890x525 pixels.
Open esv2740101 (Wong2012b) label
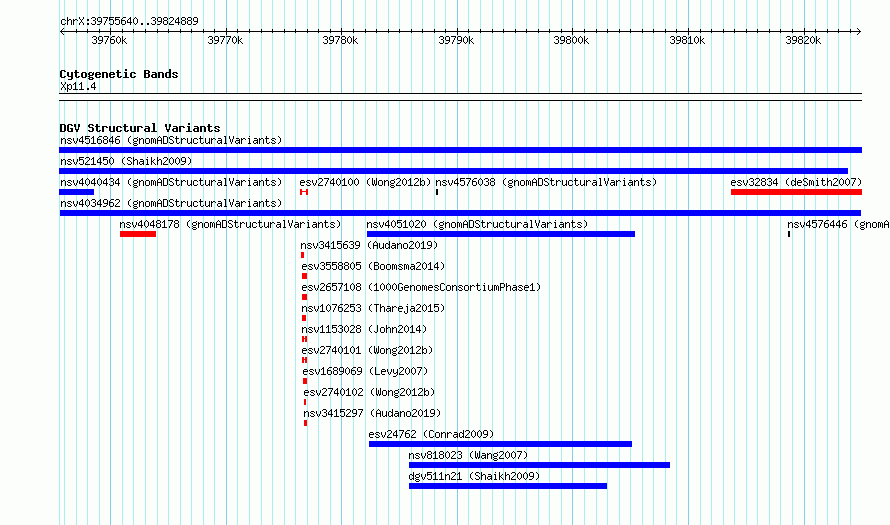click(x=367, y=350)
